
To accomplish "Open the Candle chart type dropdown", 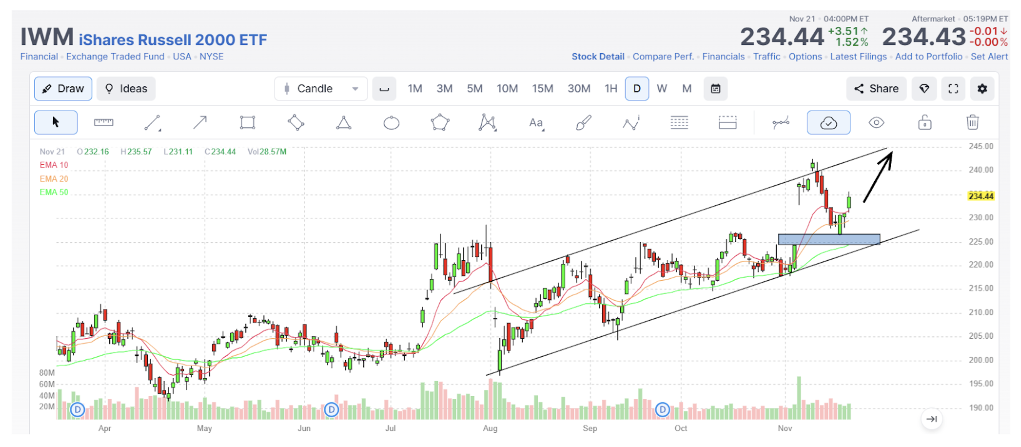I will pyautogui.click(x=321, y=89).
